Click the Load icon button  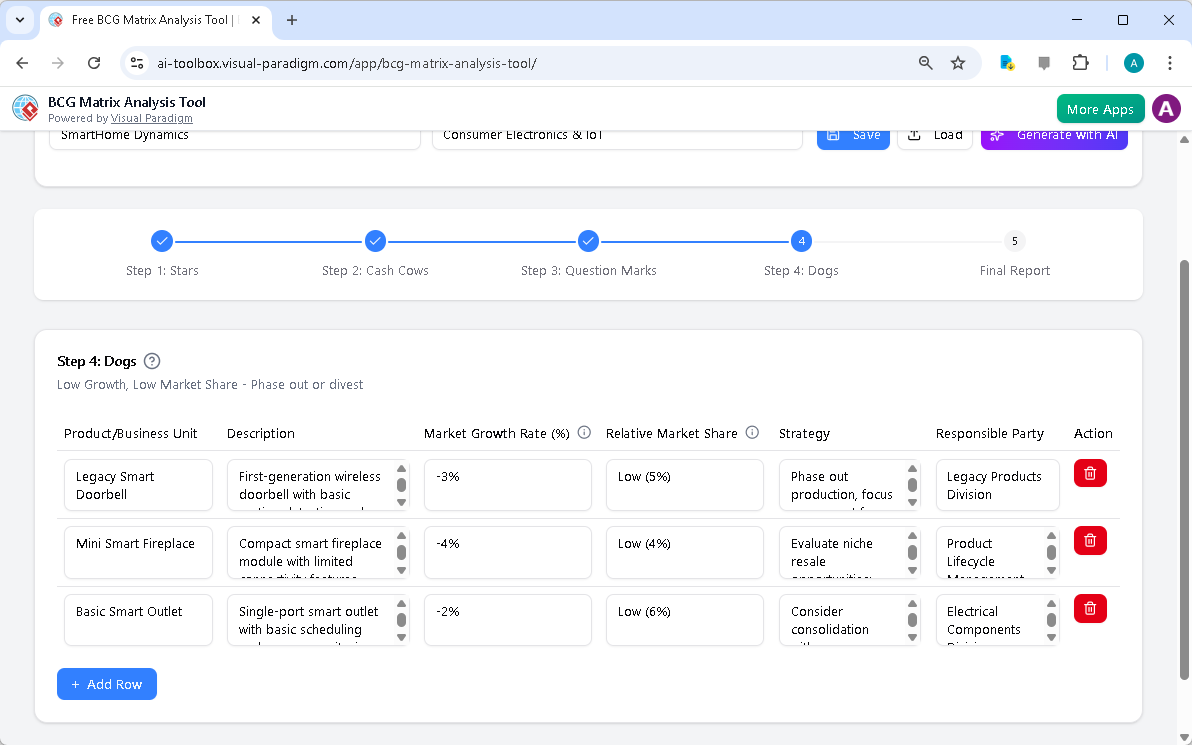point(934,134)
